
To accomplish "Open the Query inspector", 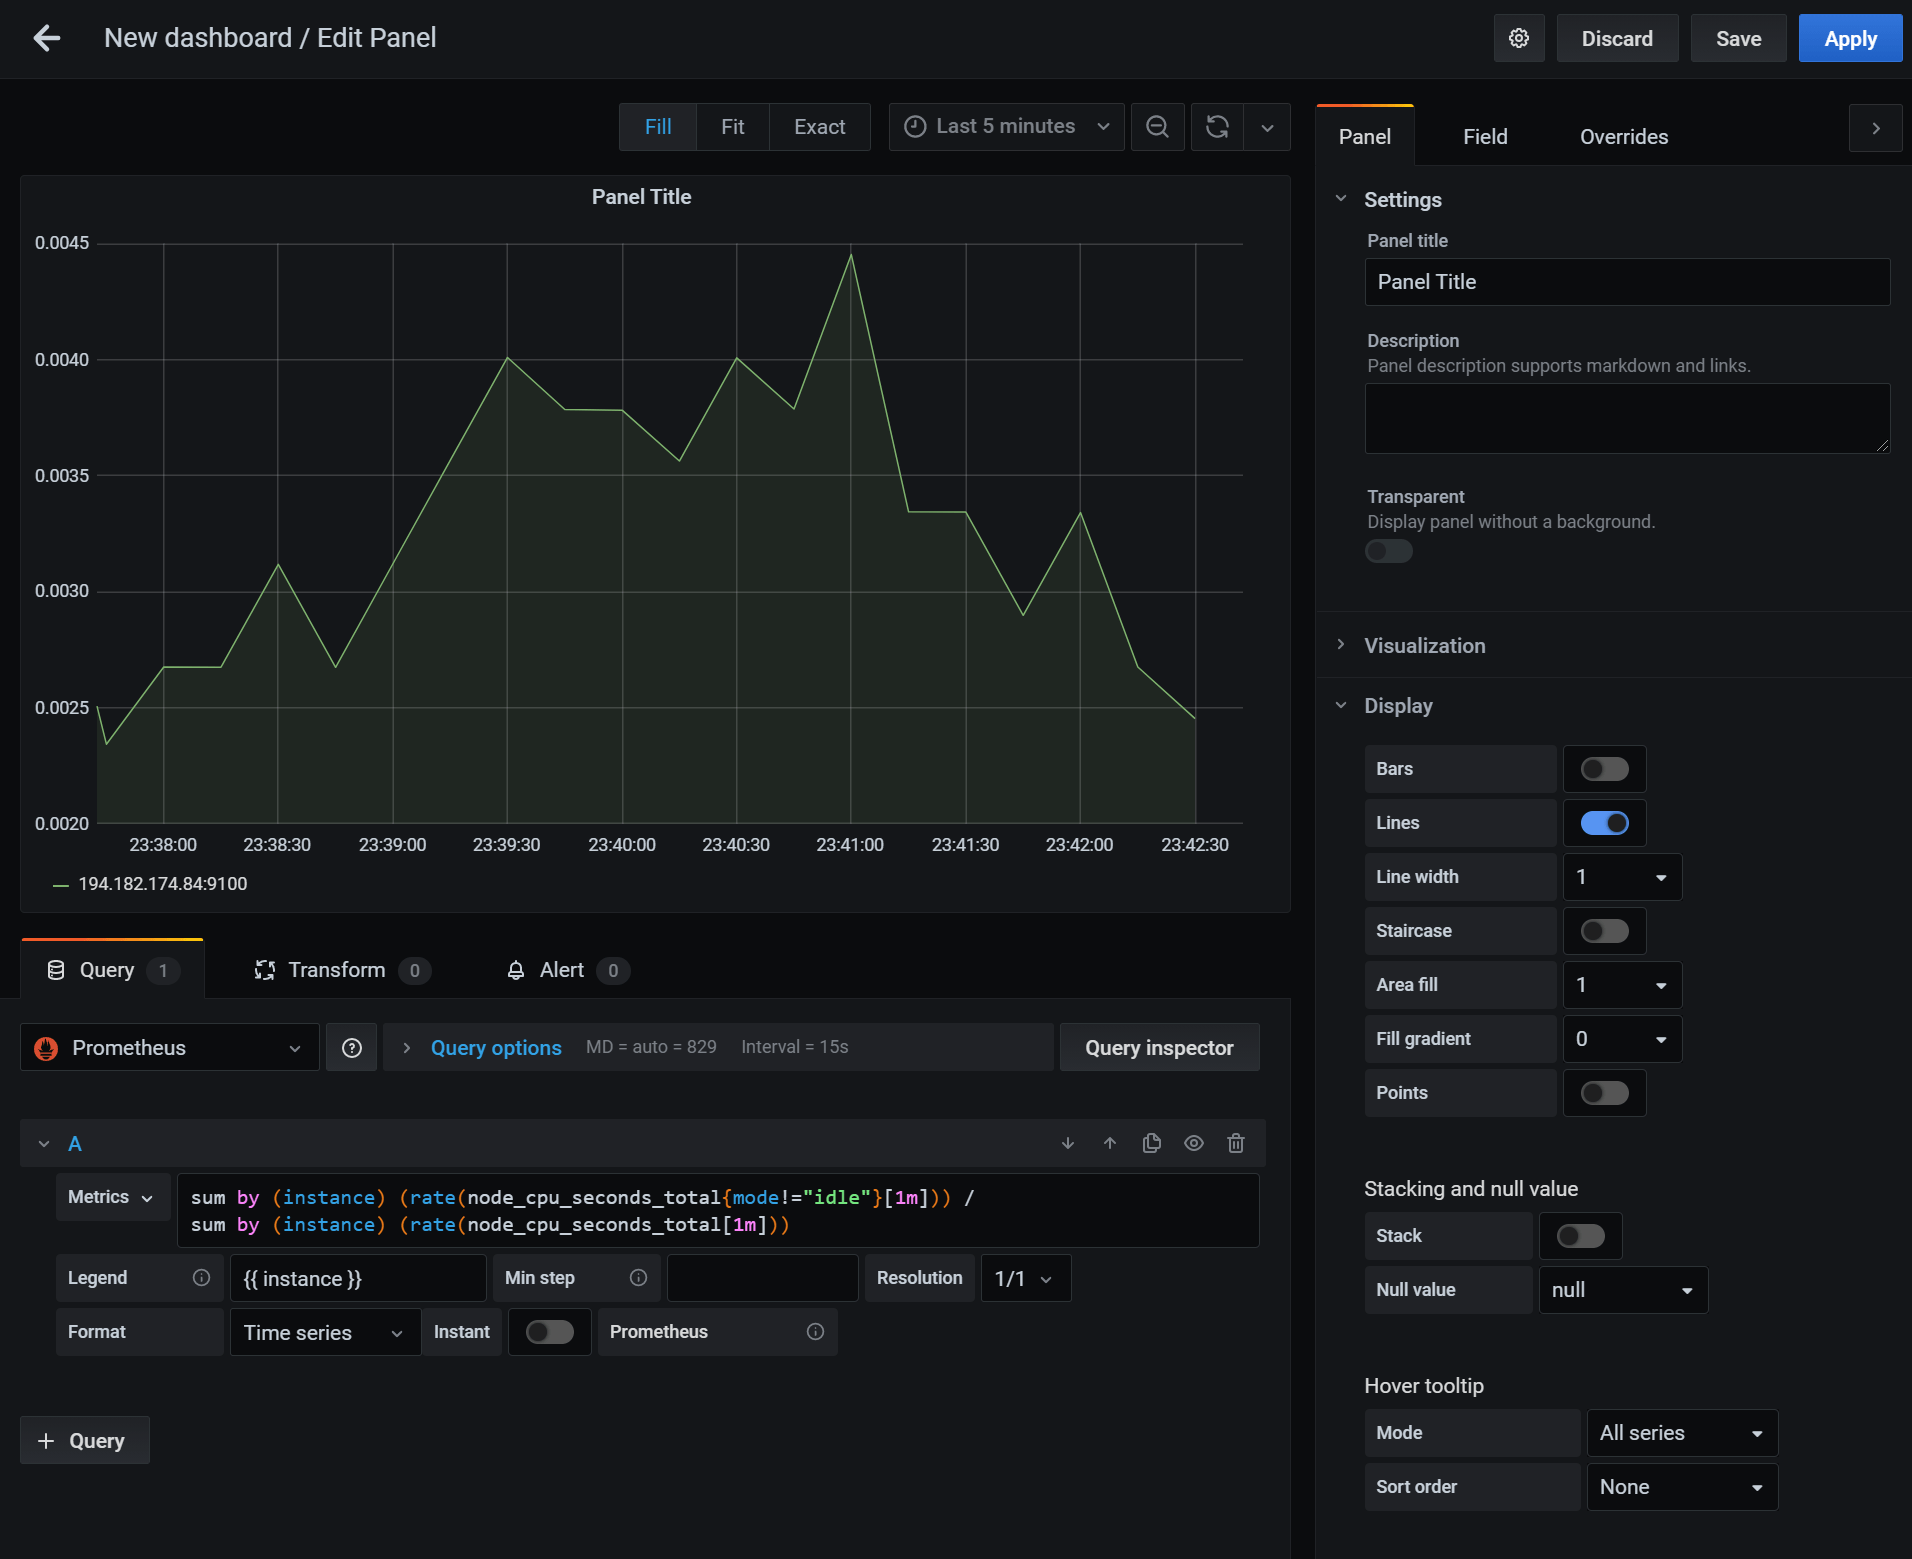I will [1158, 1047].
